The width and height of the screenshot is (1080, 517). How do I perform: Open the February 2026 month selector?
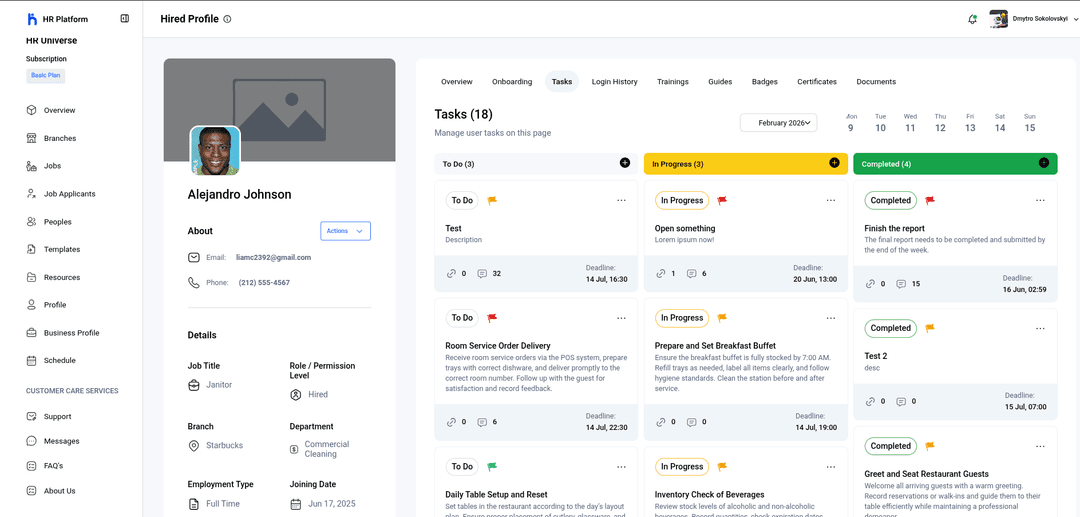pyautogui.click(x=779, y=122)
